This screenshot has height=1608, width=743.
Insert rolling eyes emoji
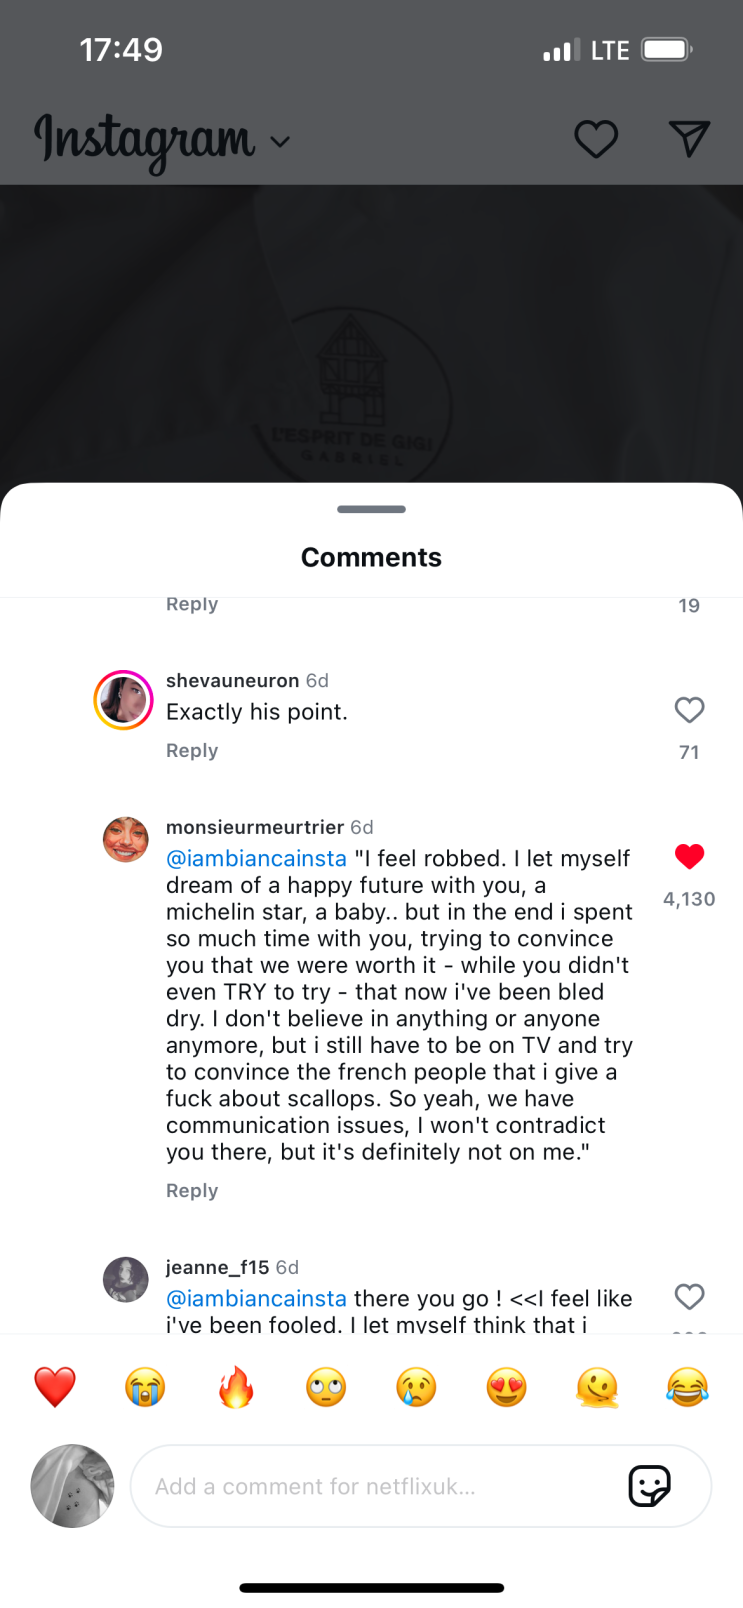pyautogui.click(x=326, y=1387)
